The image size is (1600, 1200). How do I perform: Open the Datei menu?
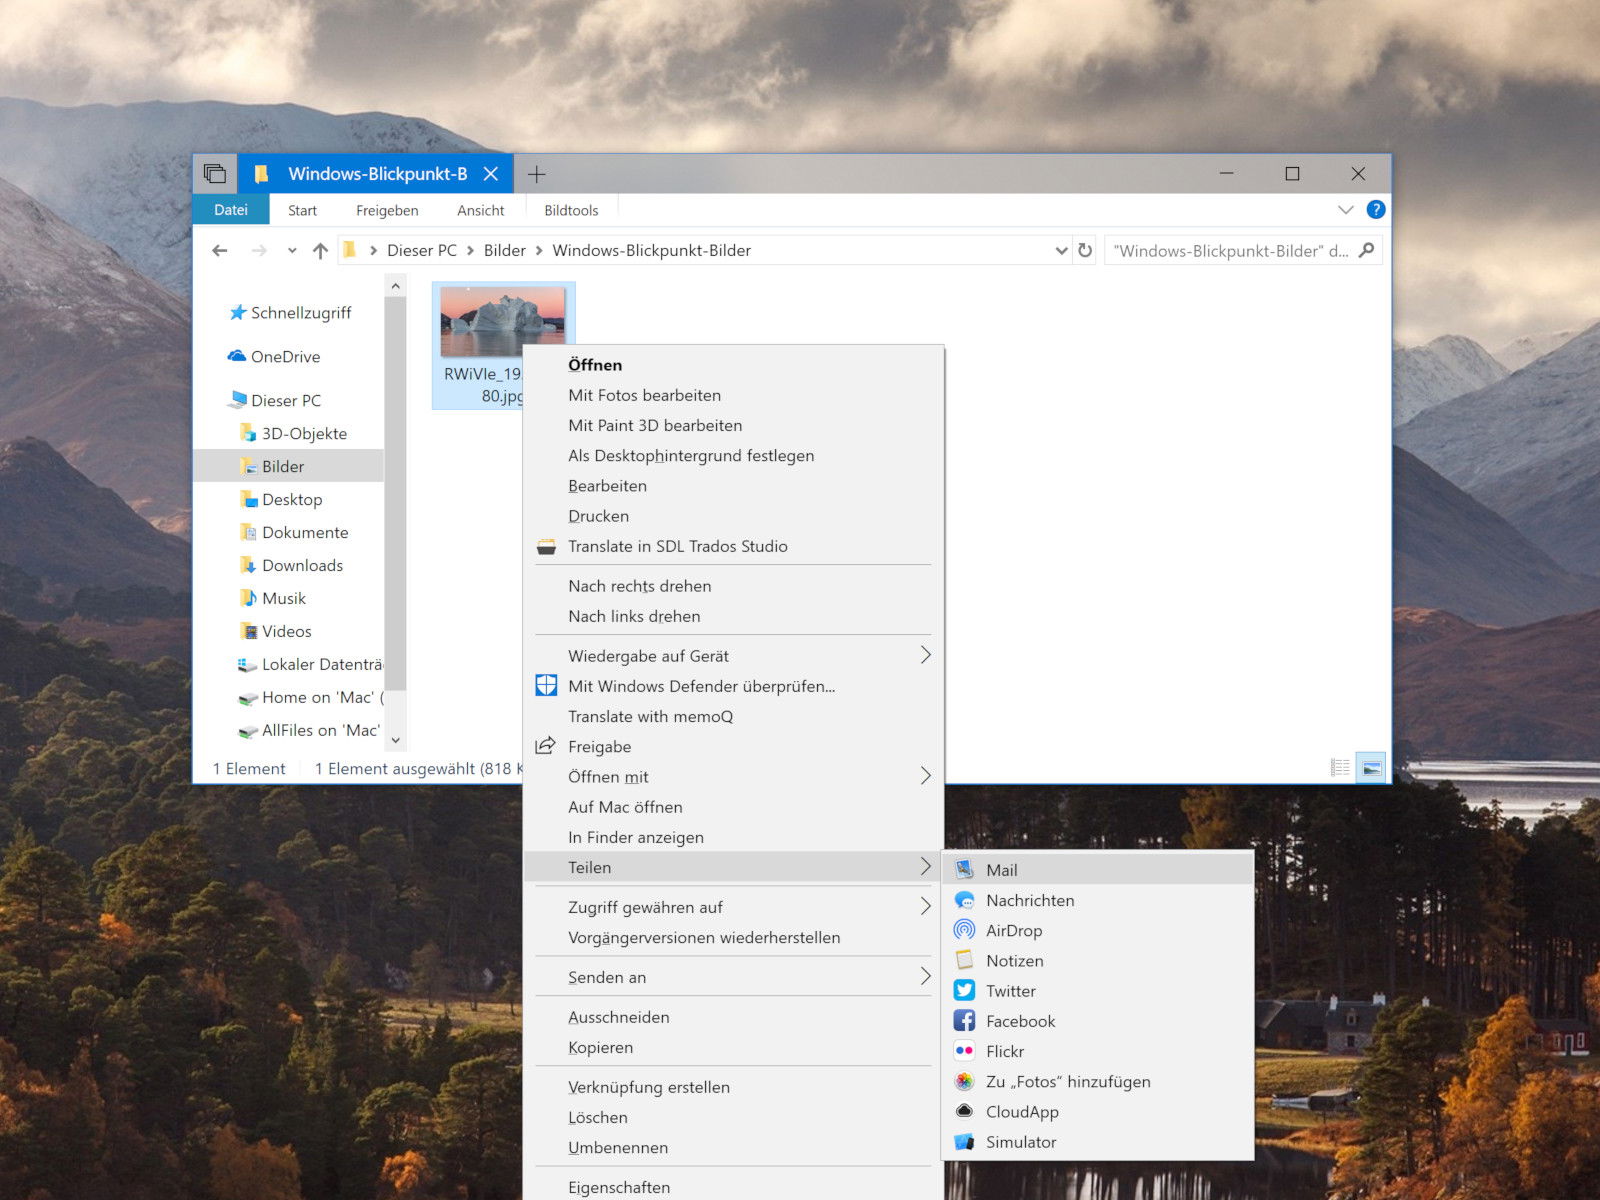[x=231, y=210]
